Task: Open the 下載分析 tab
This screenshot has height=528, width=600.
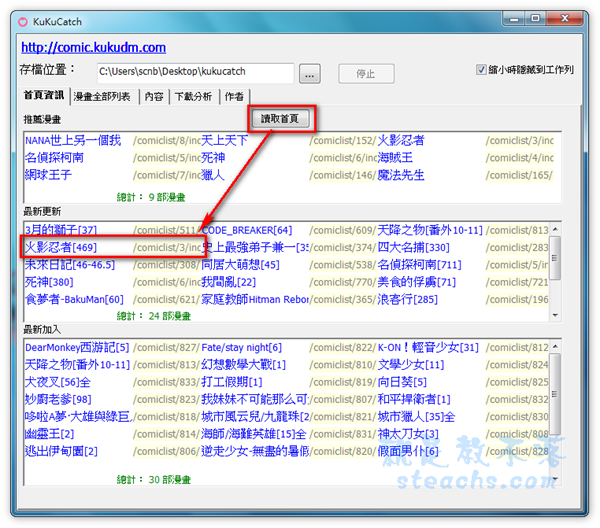Action: pos(193,96)
